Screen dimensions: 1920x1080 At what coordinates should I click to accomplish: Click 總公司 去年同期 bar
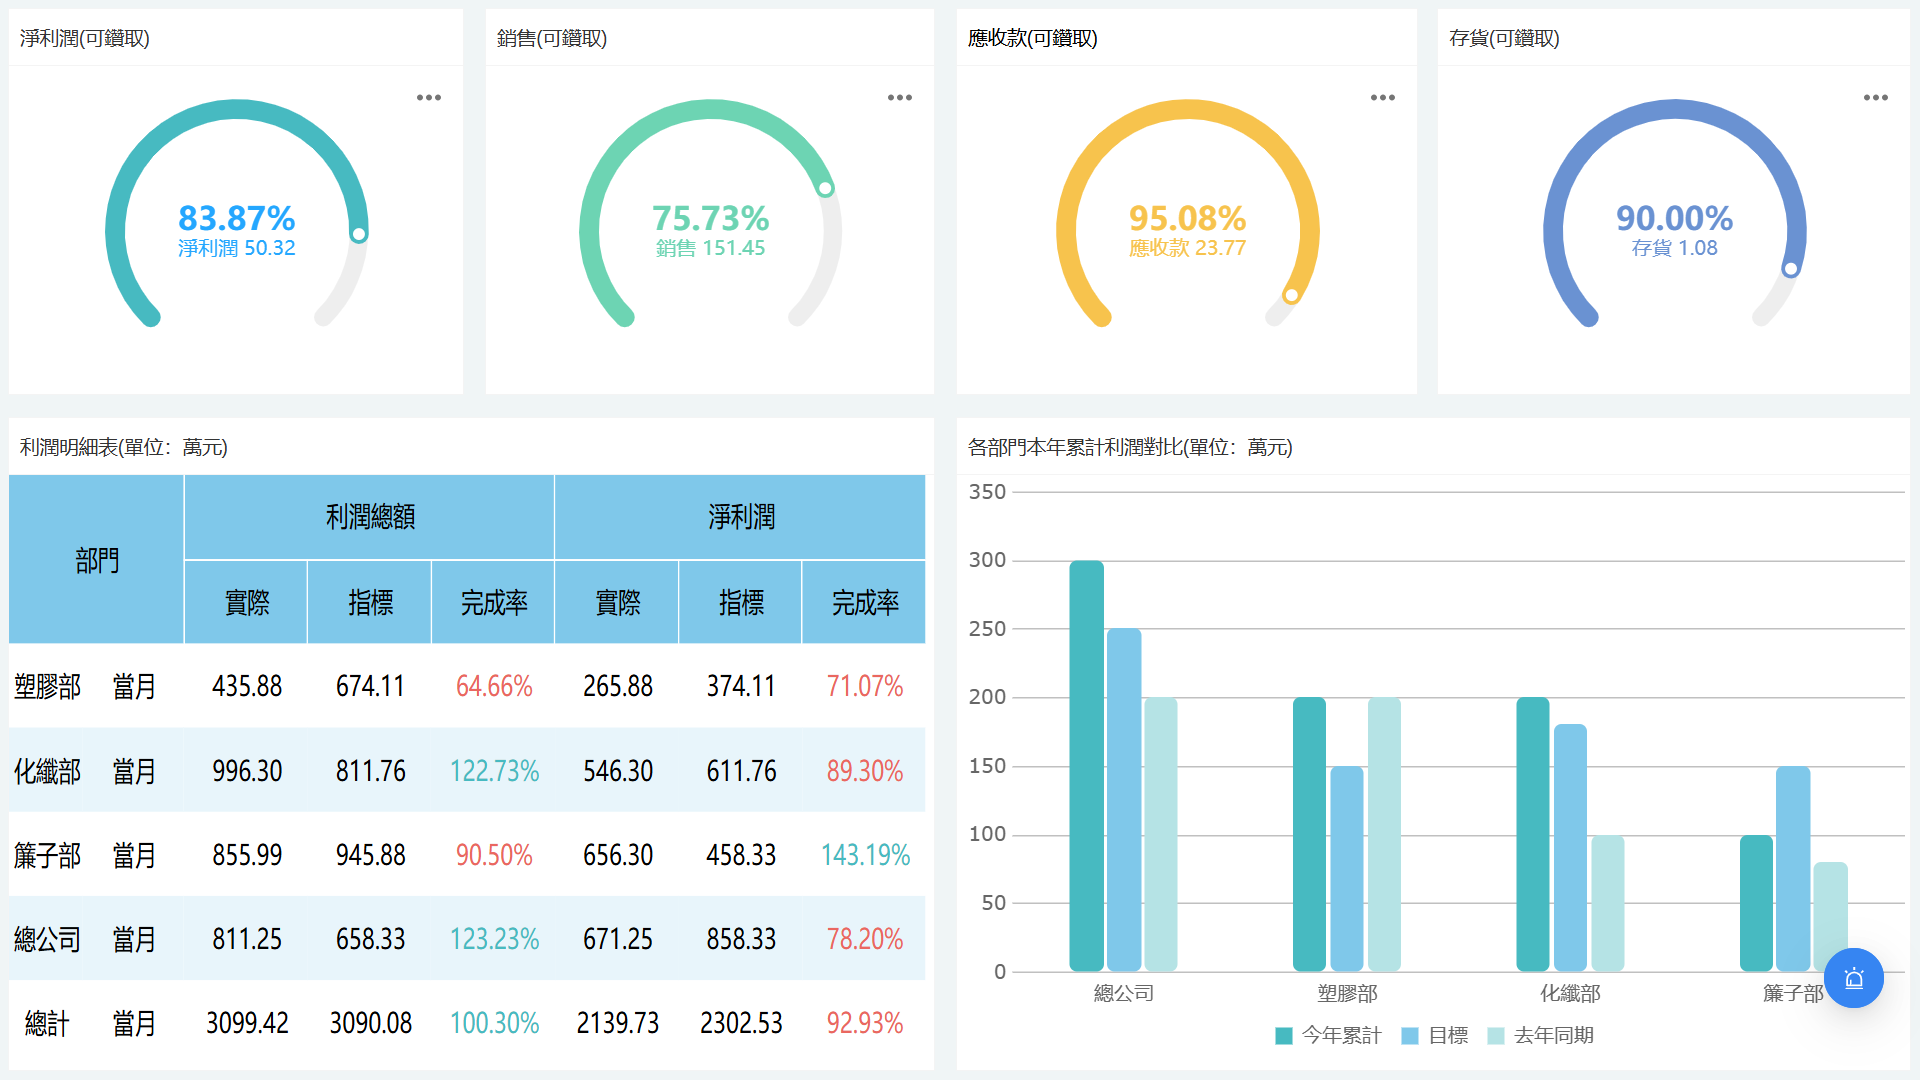(1161, 834)
